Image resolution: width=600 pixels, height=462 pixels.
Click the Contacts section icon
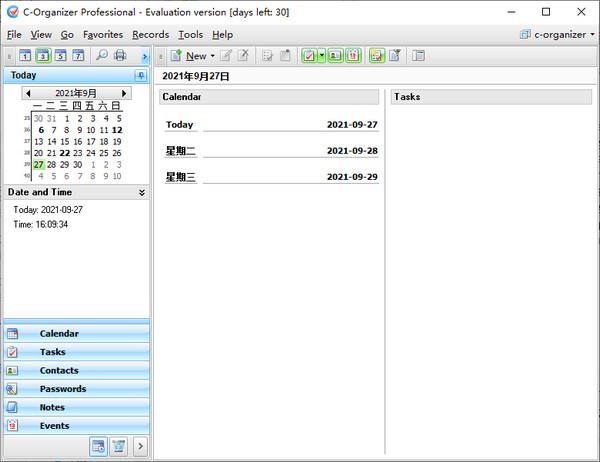12,370
